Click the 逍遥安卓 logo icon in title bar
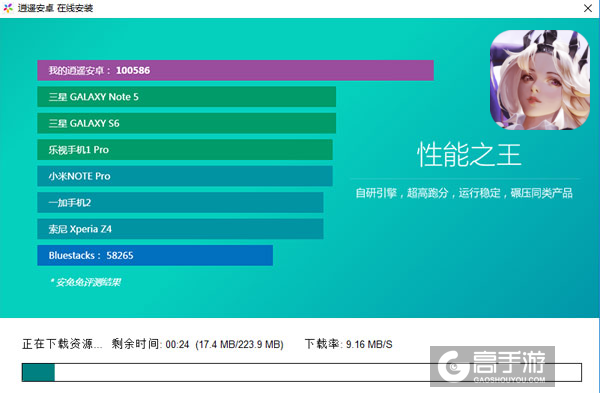The image size is (600, 393). 8,8
